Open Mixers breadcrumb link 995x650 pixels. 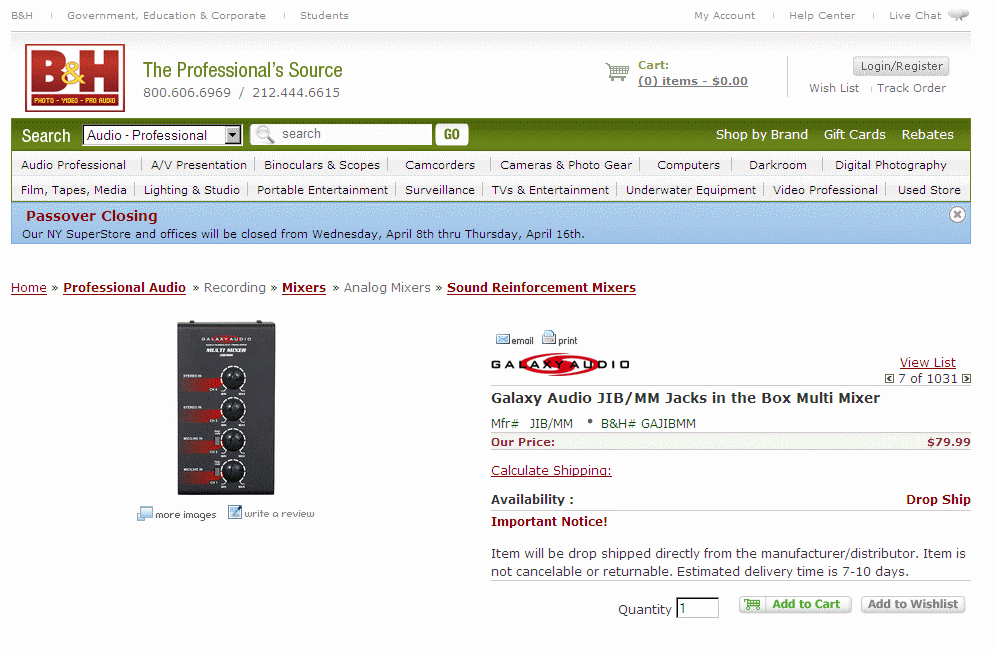pos(304,288)
